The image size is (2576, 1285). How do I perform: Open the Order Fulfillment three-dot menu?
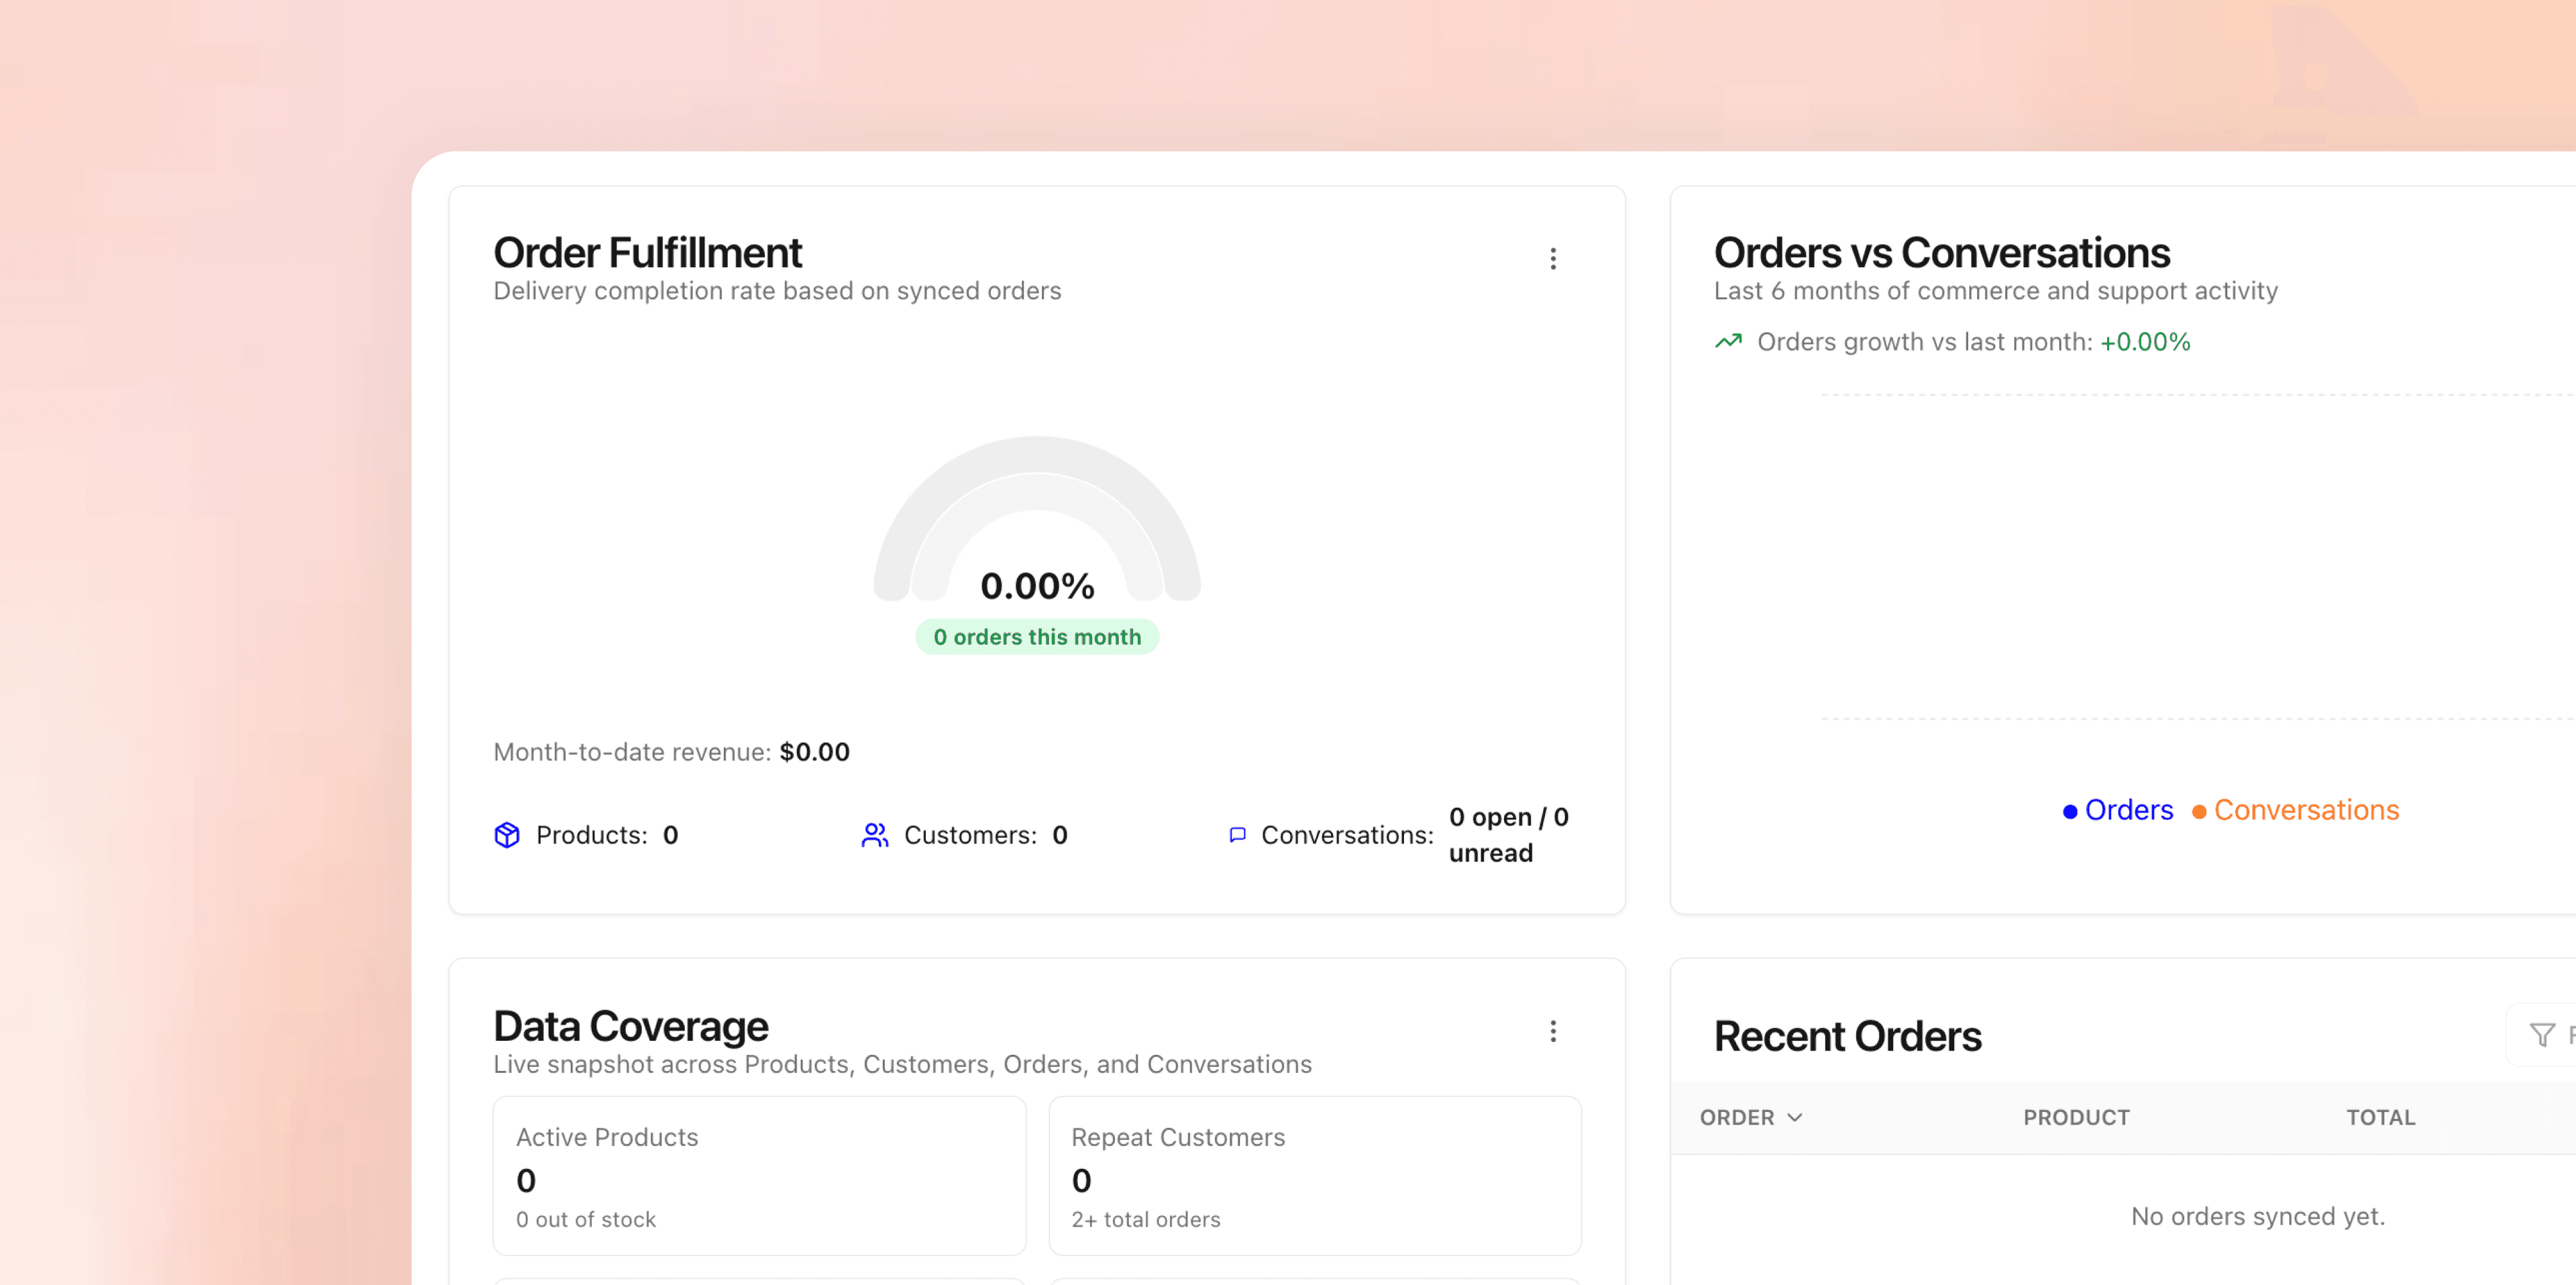(1553, 259)
